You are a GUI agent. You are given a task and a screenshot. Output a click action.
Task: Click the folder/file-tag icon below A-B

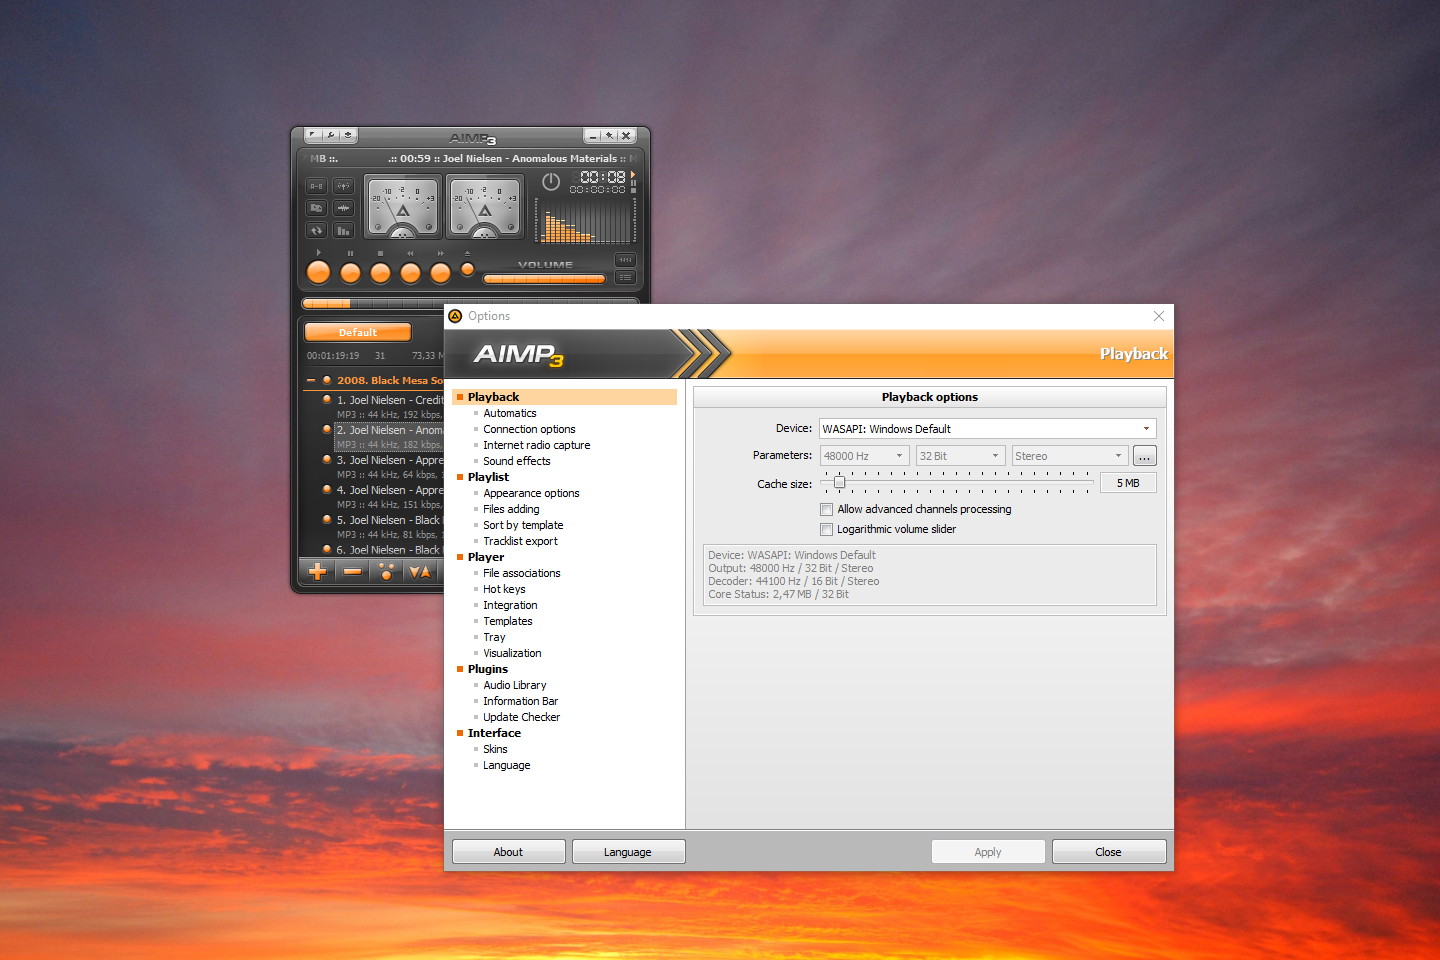(316, 208)
